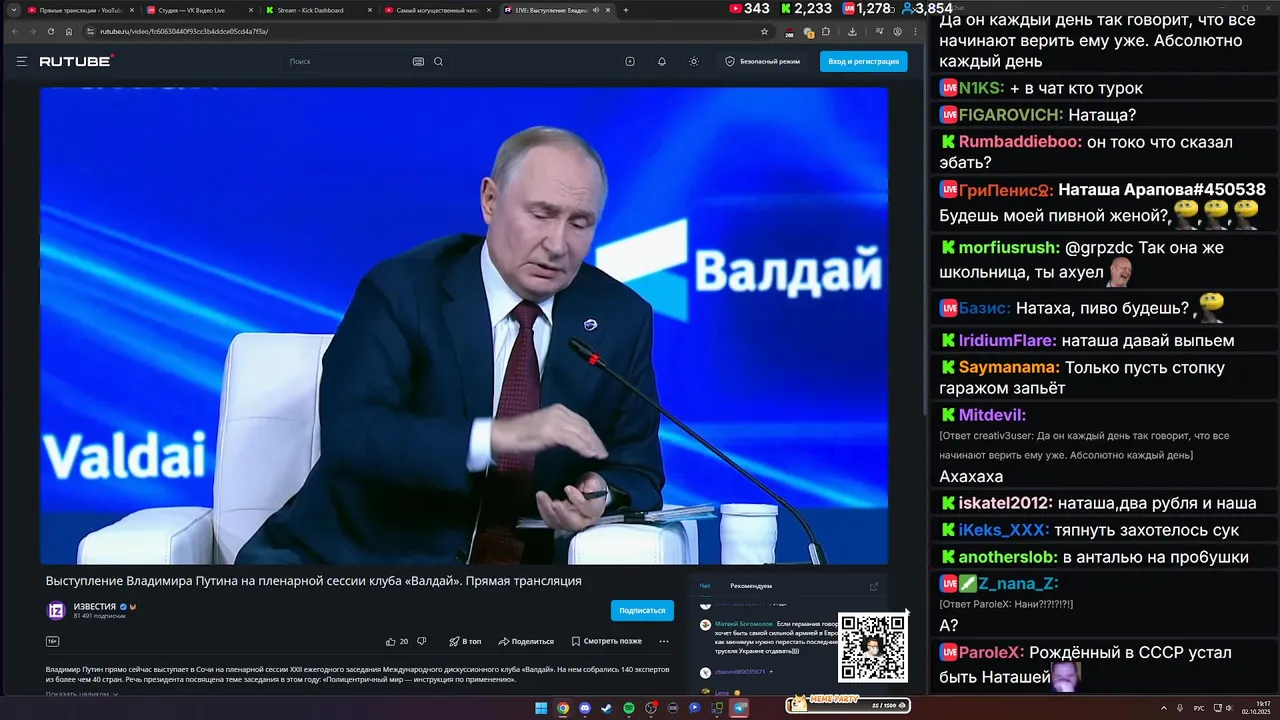Open the browser profile icon
Screen dimensions: 1280x720
pyautogui.click(x=898, y=31)
